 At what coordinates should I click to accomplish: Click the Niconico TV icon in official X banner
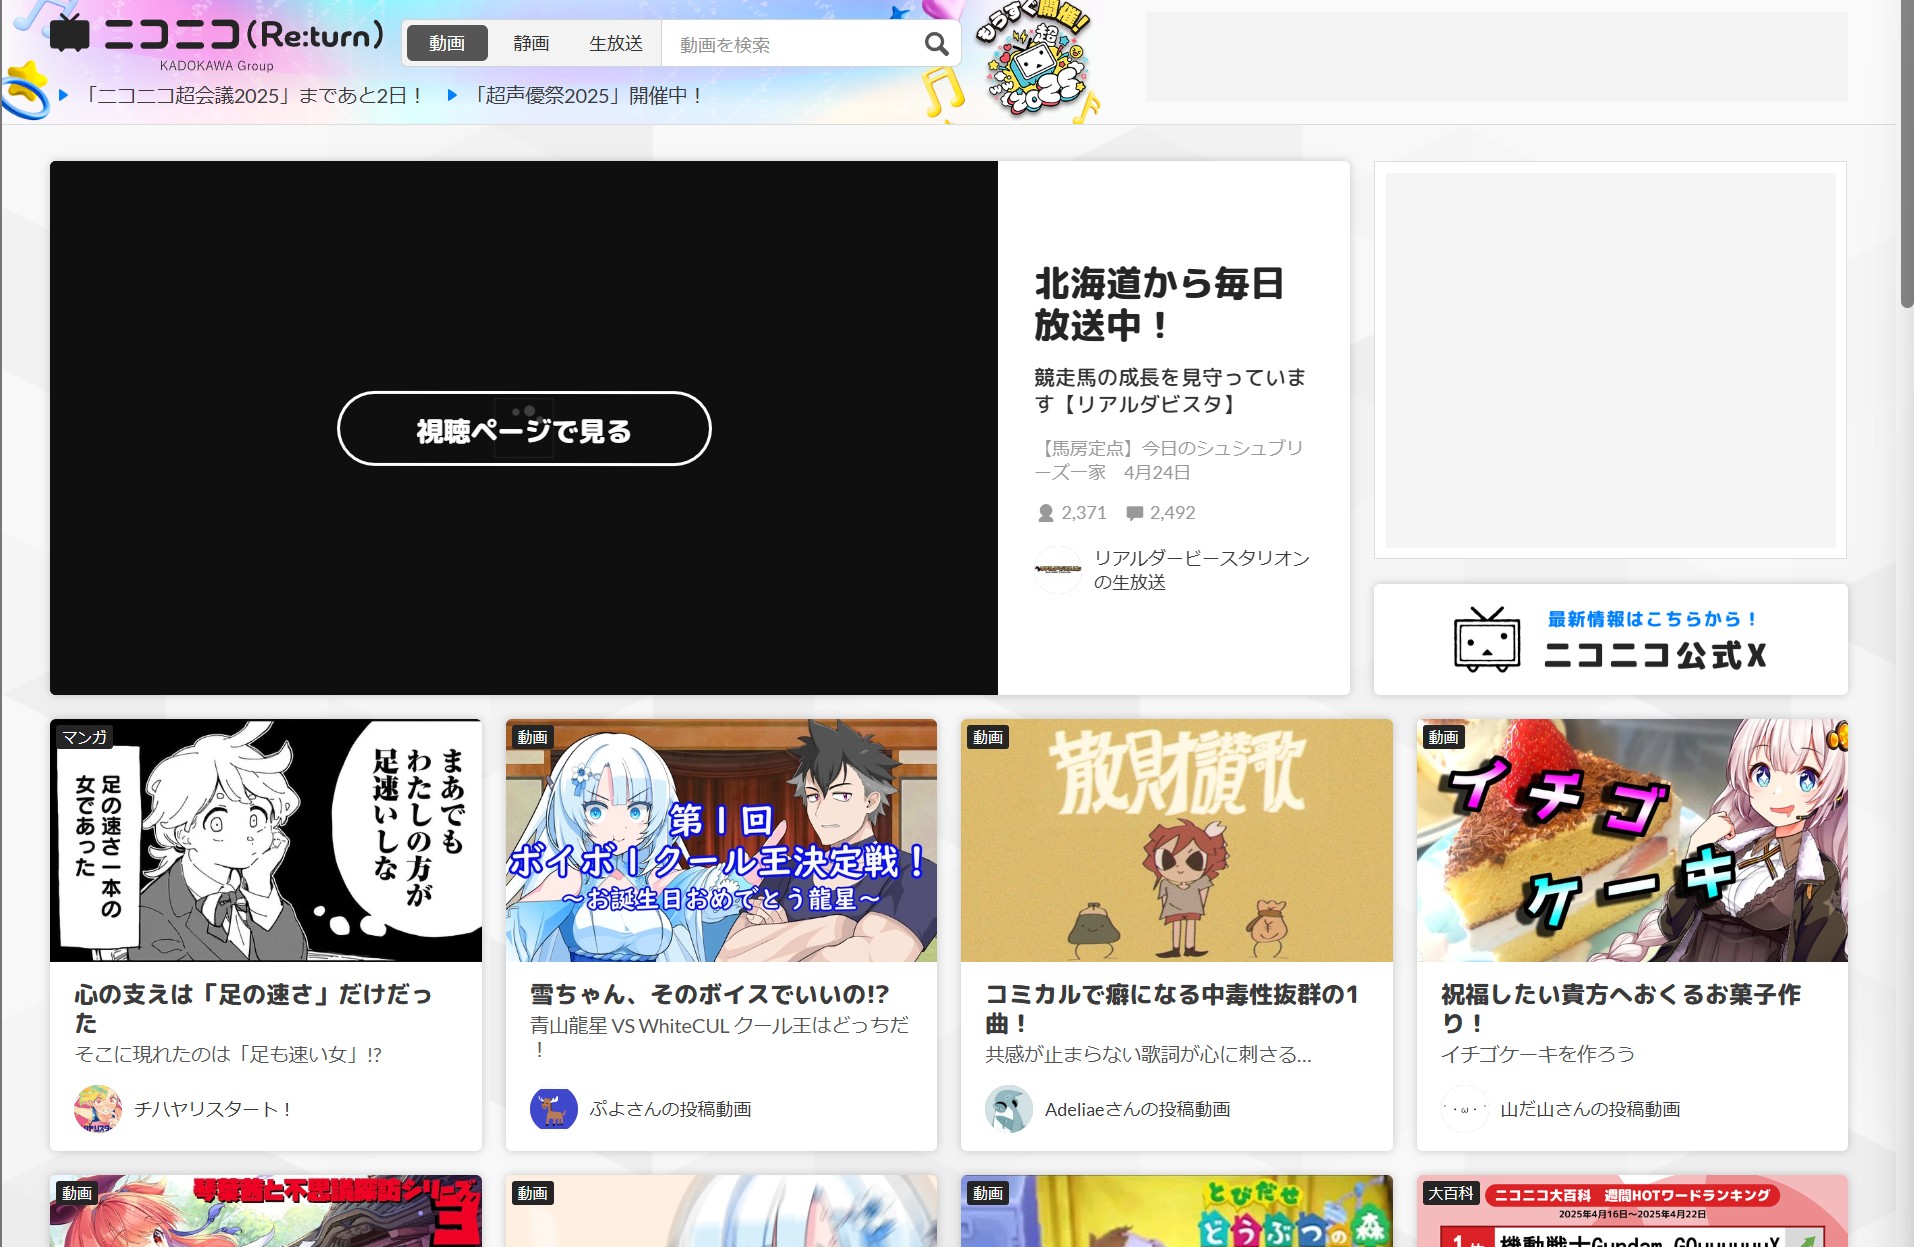pos(1487,639)
